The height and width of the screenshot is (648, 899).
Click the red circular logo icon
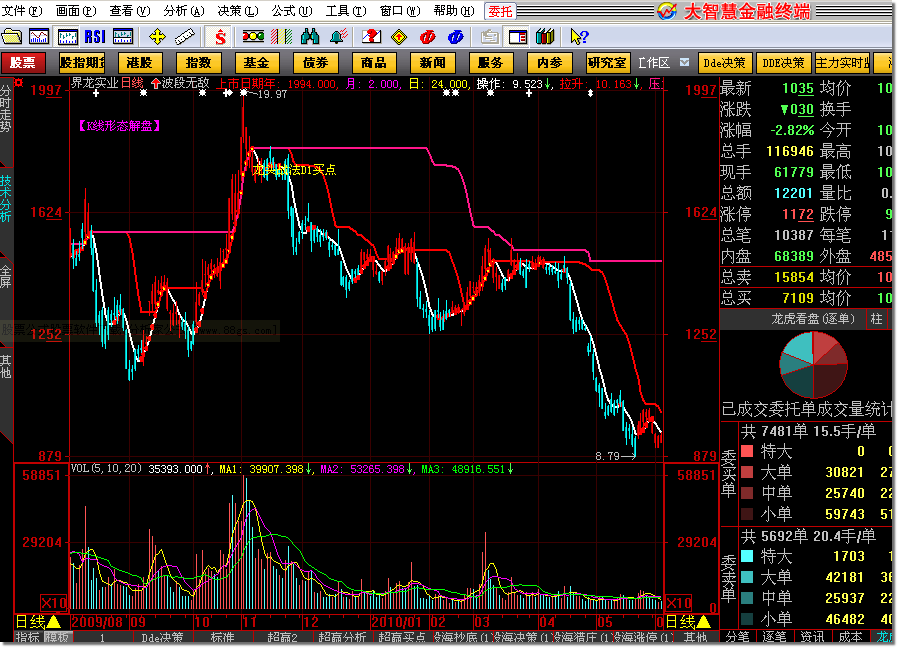(x=428, y=37)
